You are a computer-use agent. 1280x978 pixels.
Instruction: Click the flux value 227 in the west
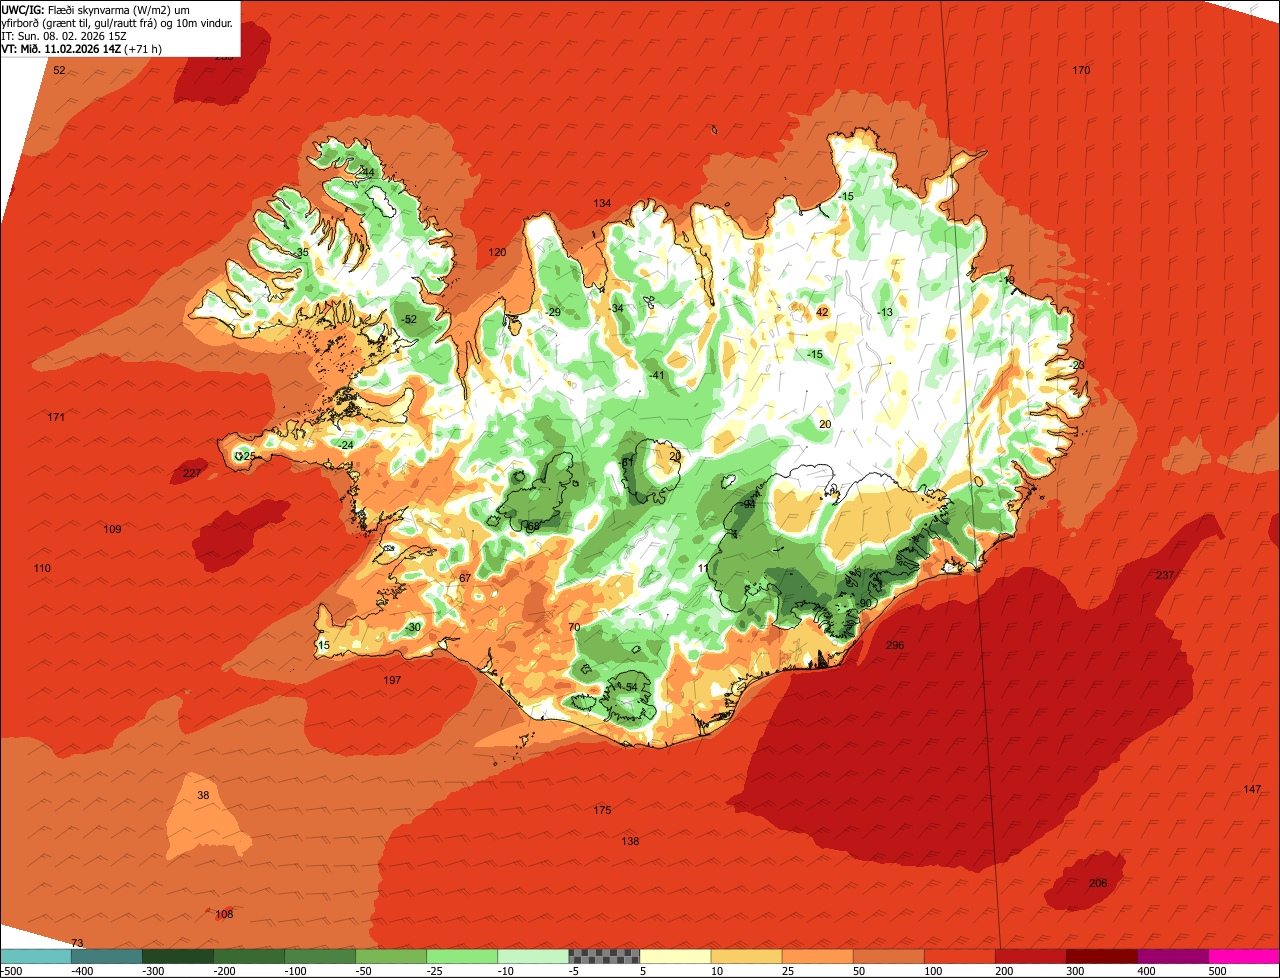pyautogui.click(x=192, y=473)
